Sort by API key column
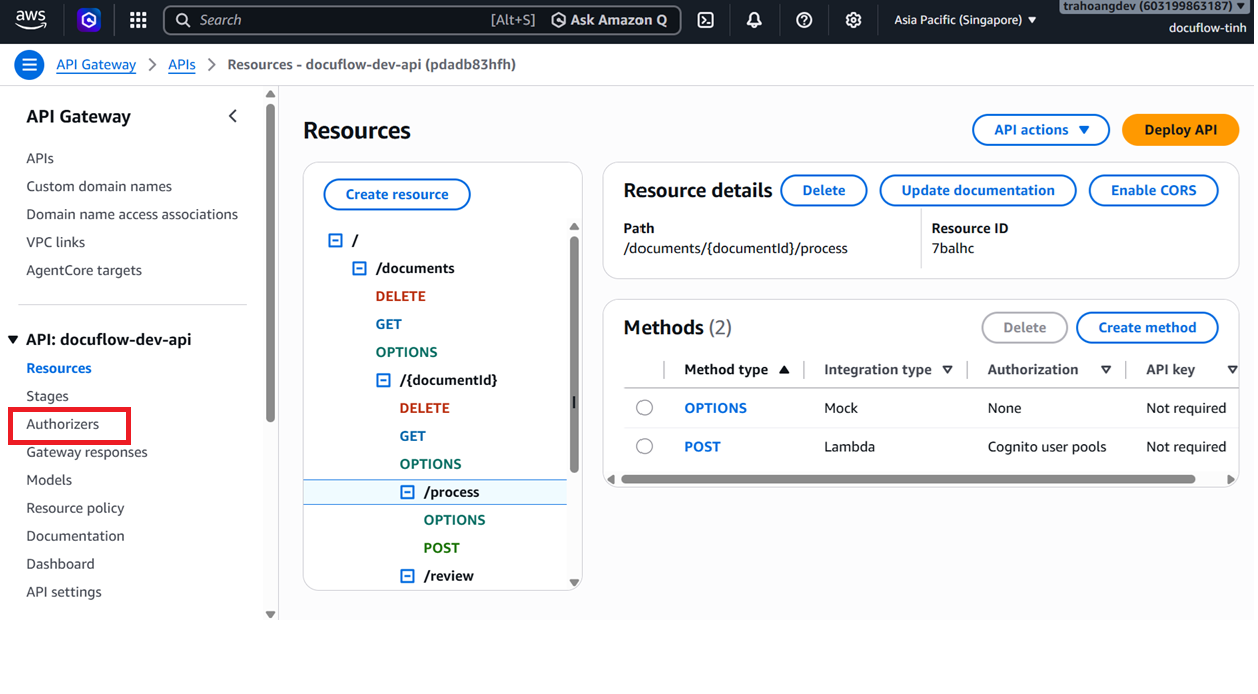 [x=1192, y=370]
